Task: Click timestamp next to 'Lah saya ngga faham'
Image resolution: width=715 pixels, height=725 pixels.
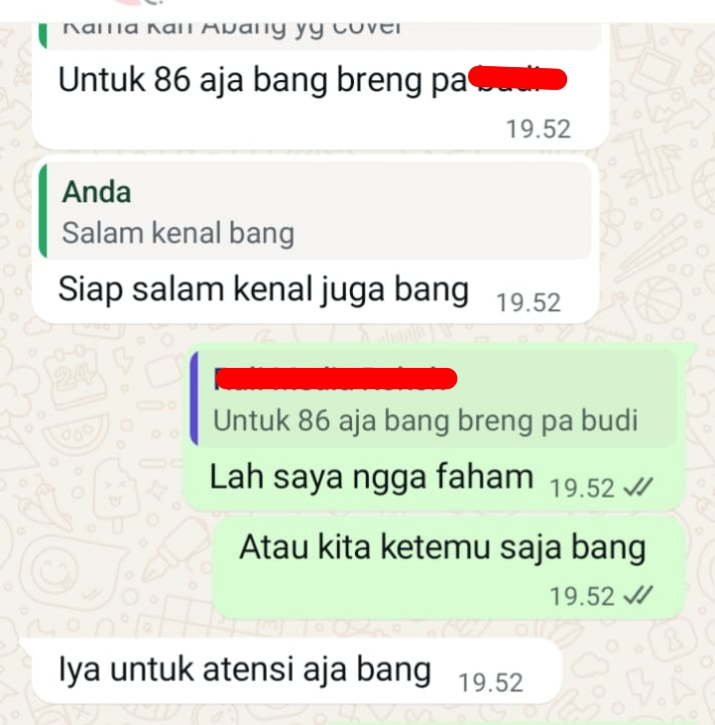Action: coord(582,488)
